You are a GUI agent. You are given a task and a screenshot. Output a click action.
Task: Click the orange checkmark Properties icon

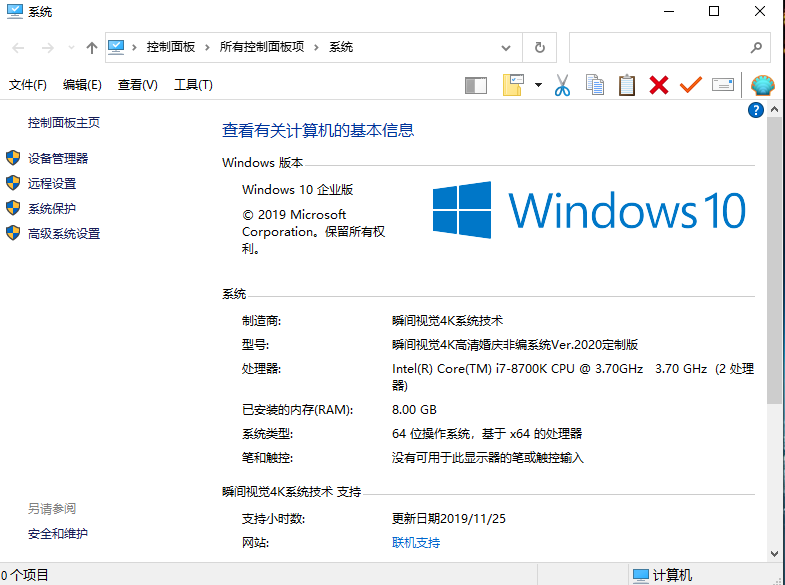point(691,85)
